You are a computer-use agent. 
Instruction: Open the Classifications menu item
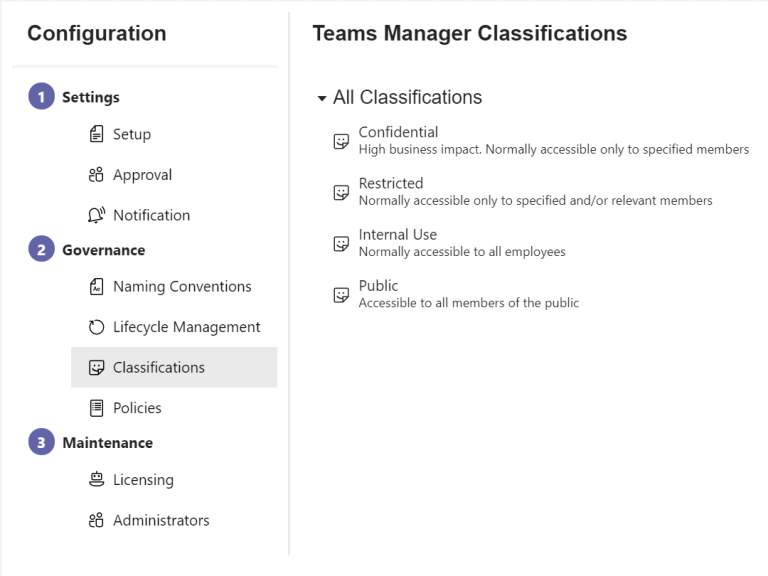point(158,367)
